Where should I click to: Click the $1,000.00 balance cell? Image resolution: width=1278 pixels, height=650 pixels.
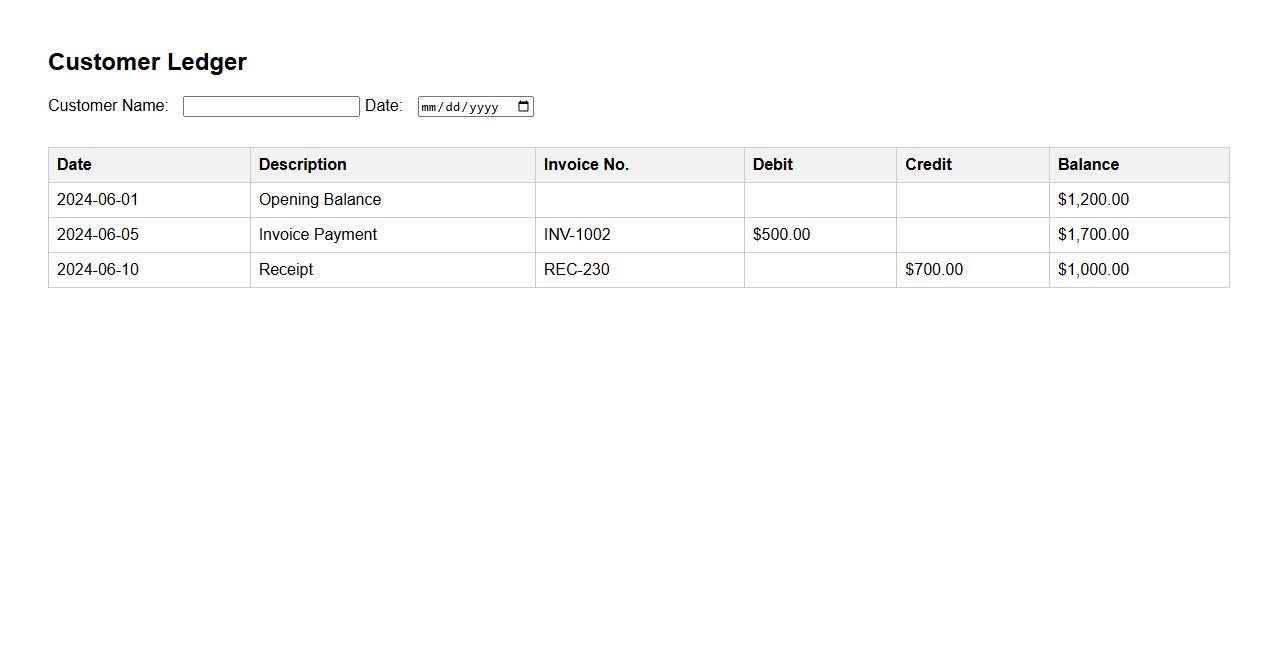coord(1093,270)
